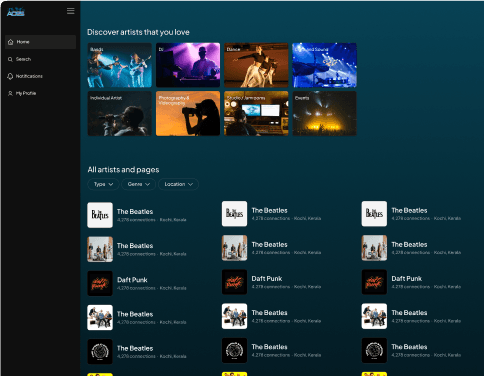
Task: Click the black circular logo avatar, right column
Action: tap(374, 350)
